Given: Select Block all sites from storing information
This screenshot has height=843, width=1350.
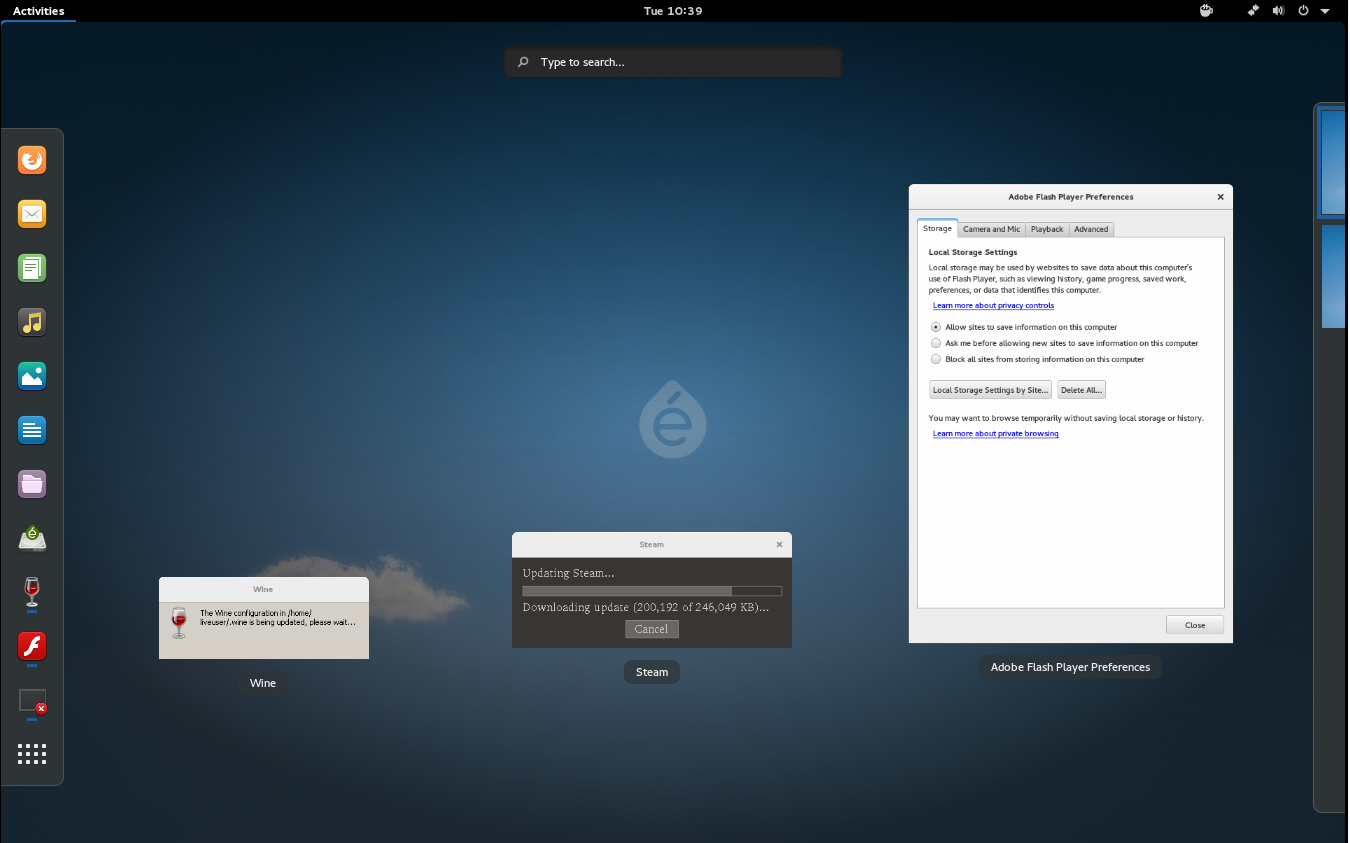Looking at the screenshot, I should (x=936, y=359).
